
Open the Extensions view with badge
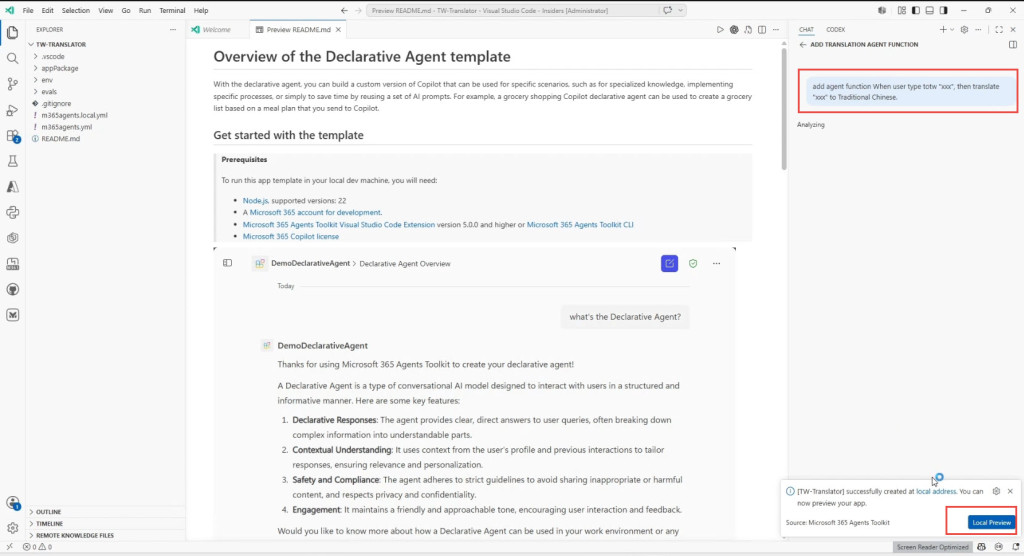coord(12,135)
